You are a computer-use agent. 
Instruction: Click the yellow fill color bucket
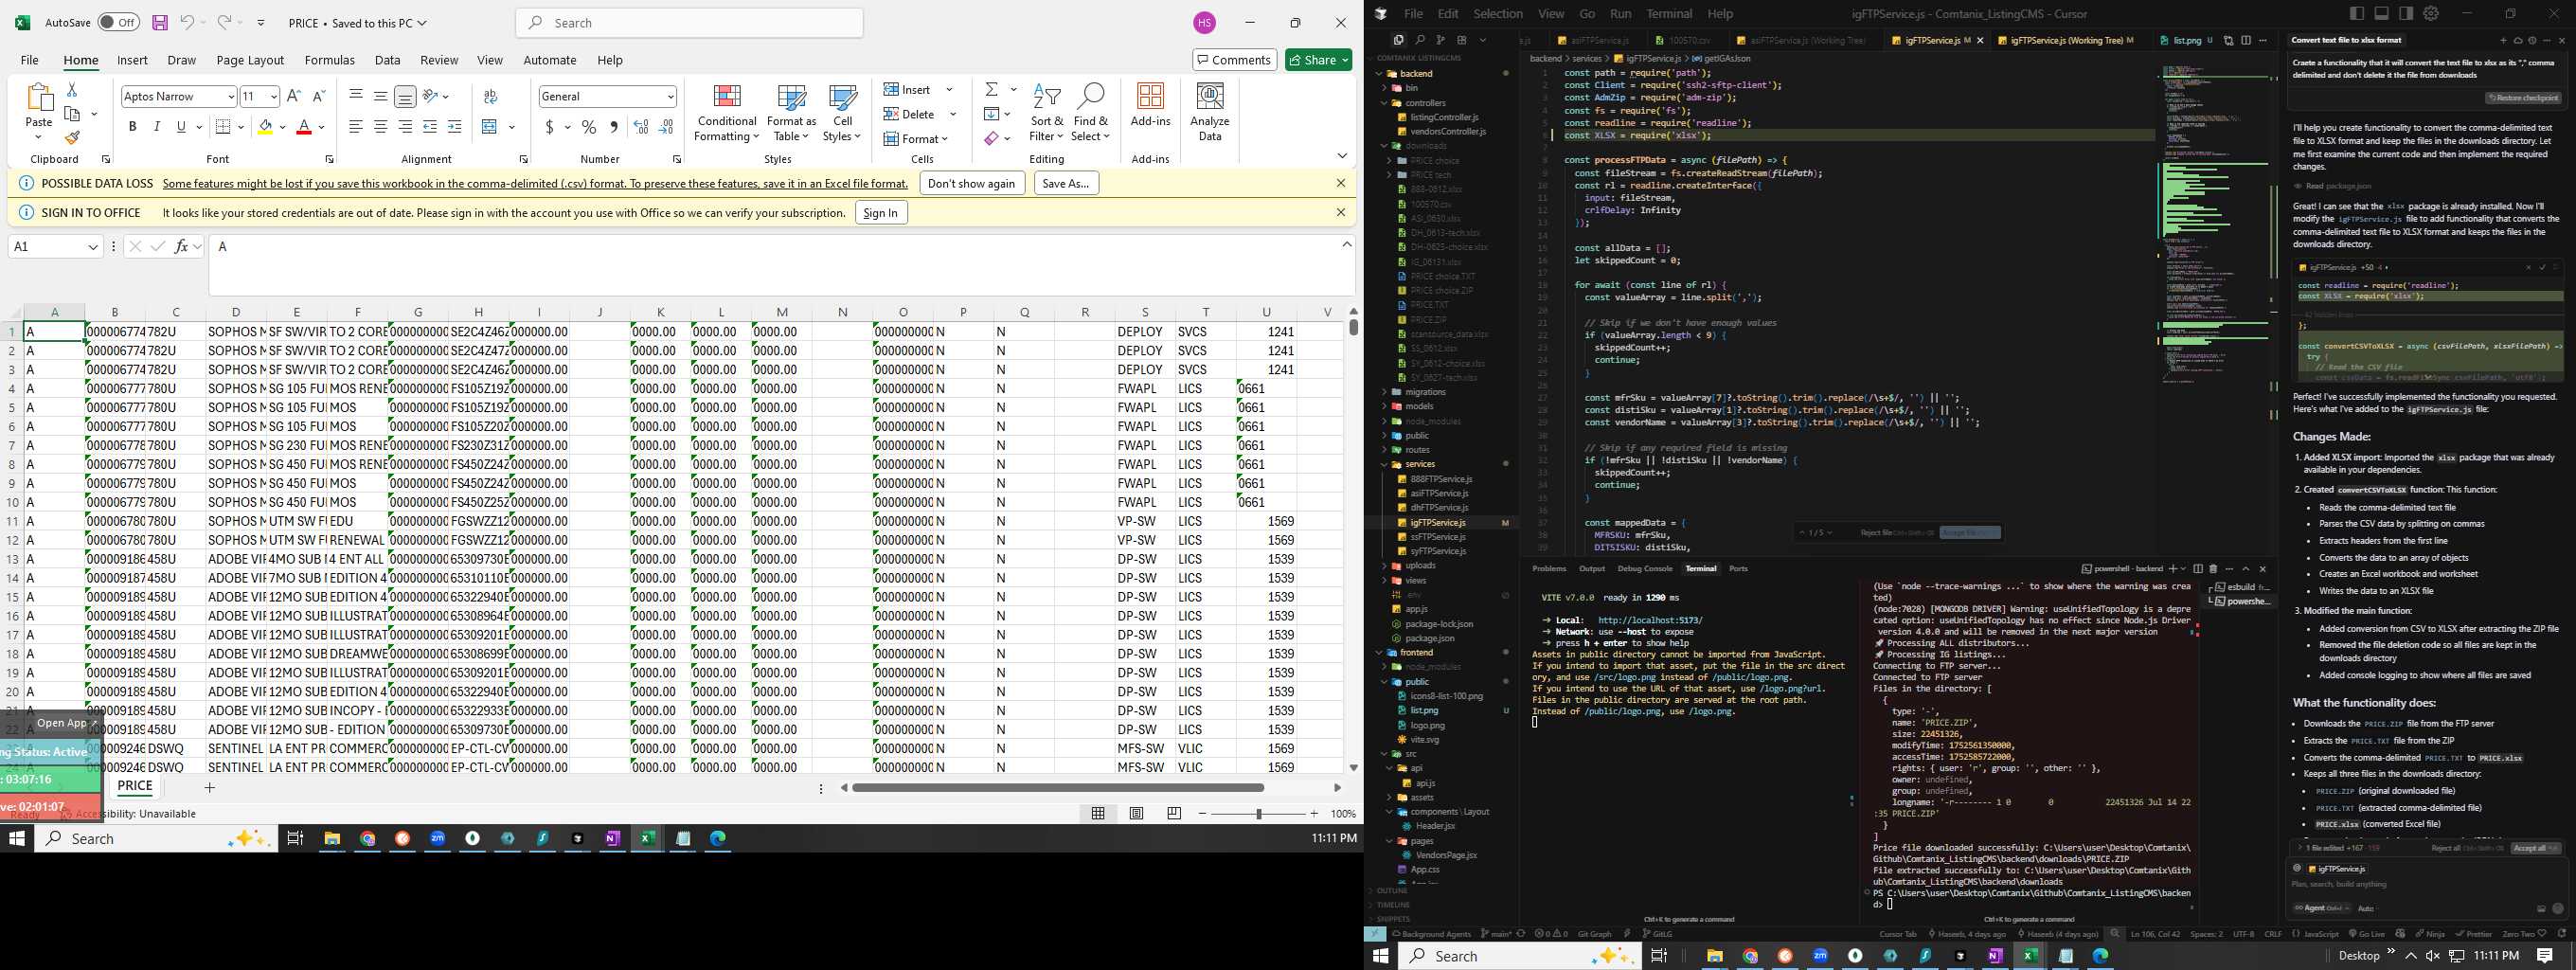pyautogui.click(x=265, y=127)
